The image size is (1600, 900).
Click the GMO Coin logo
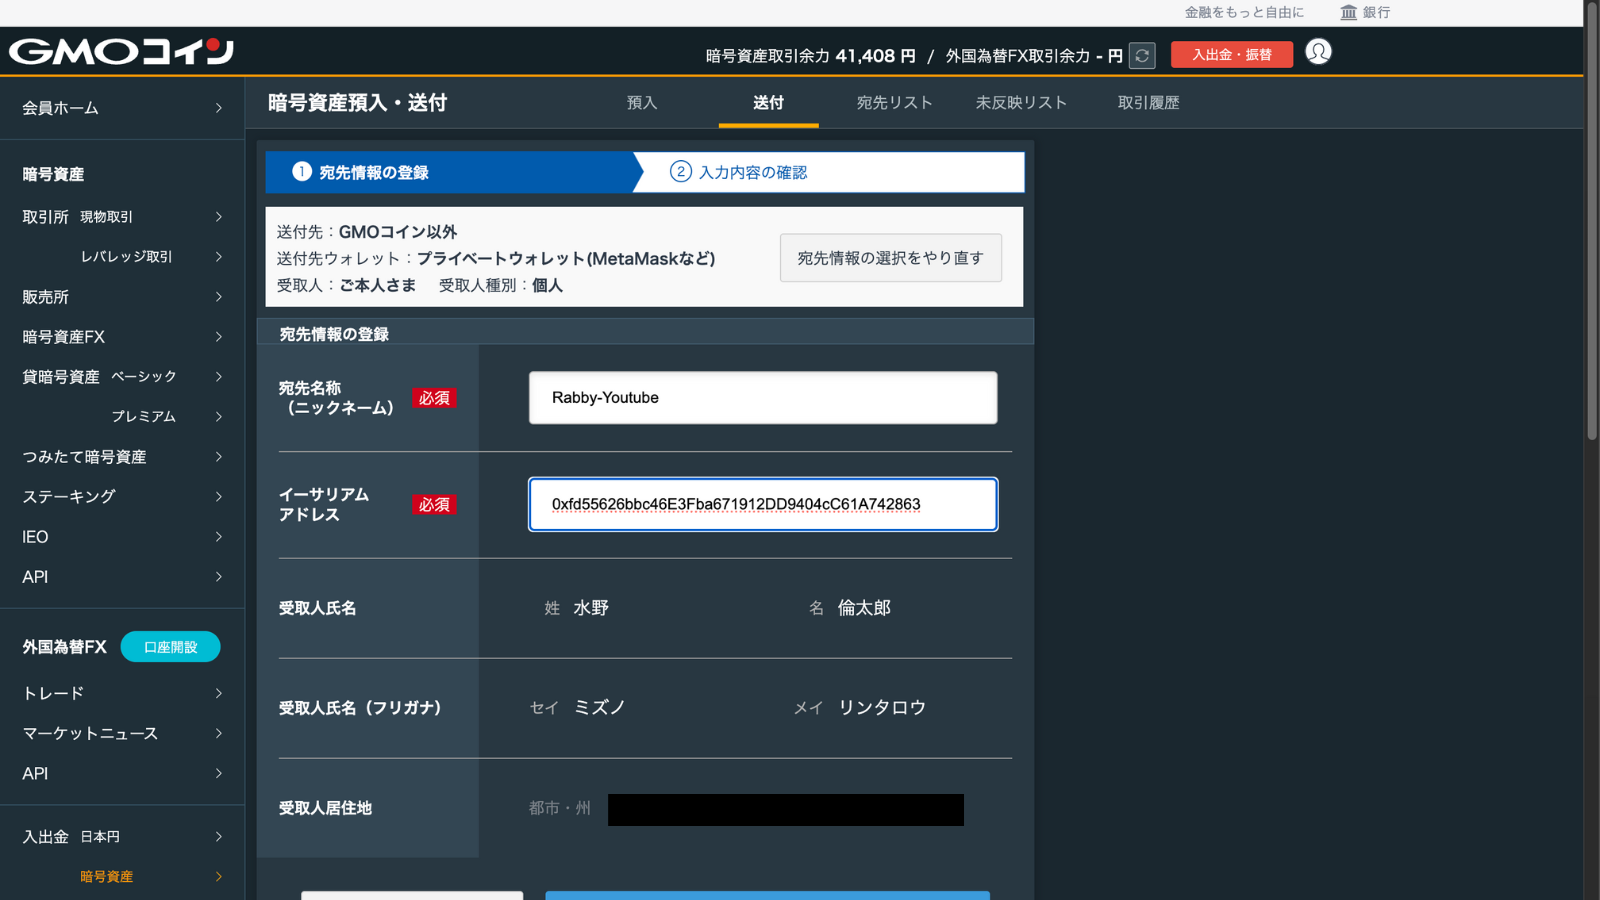pos(121,51)
